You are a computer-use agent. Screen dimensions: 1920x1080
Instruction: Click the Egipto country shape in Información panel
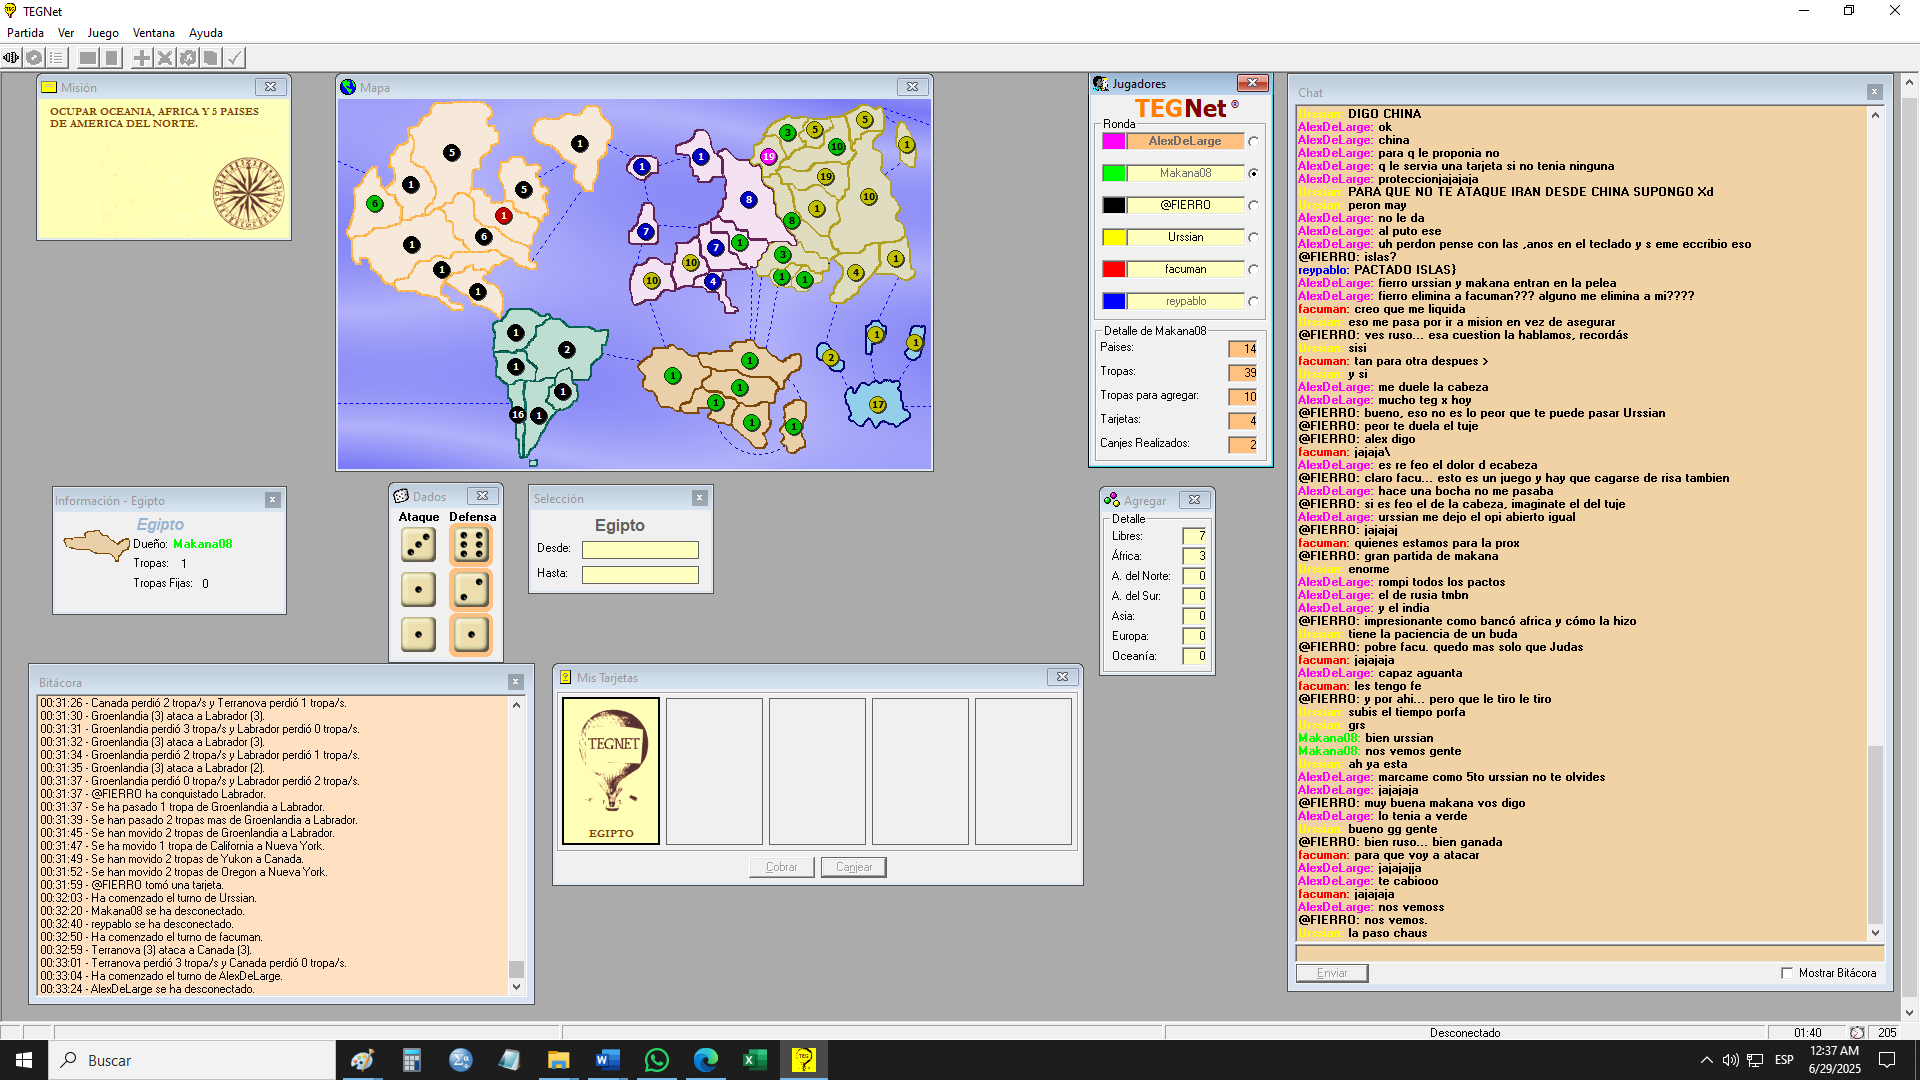tap(96, 544)
